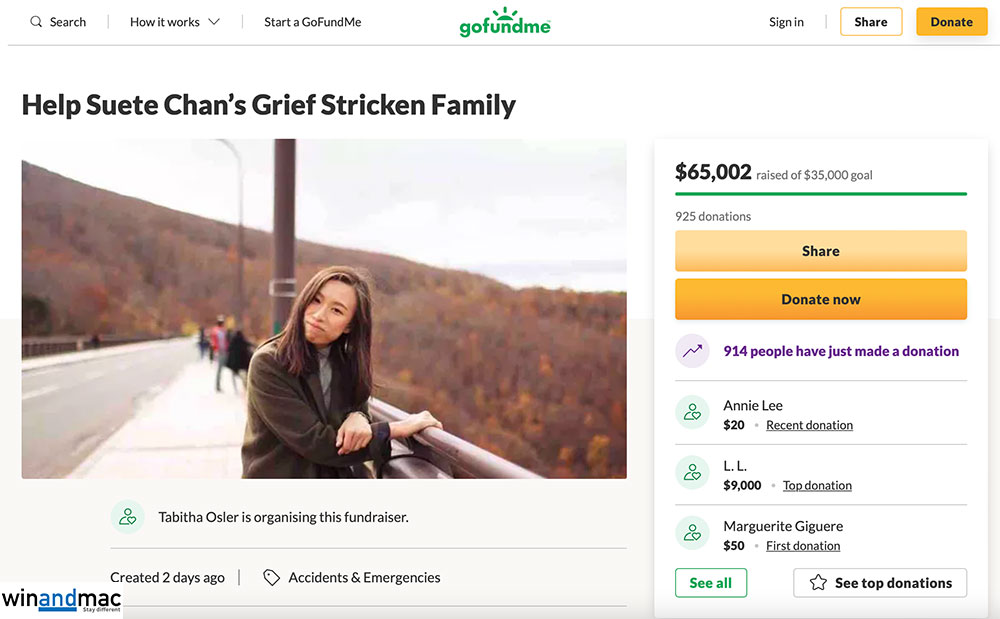Click the Donate now button
This screenshot has width=1000, height=619.
(820, 299)
